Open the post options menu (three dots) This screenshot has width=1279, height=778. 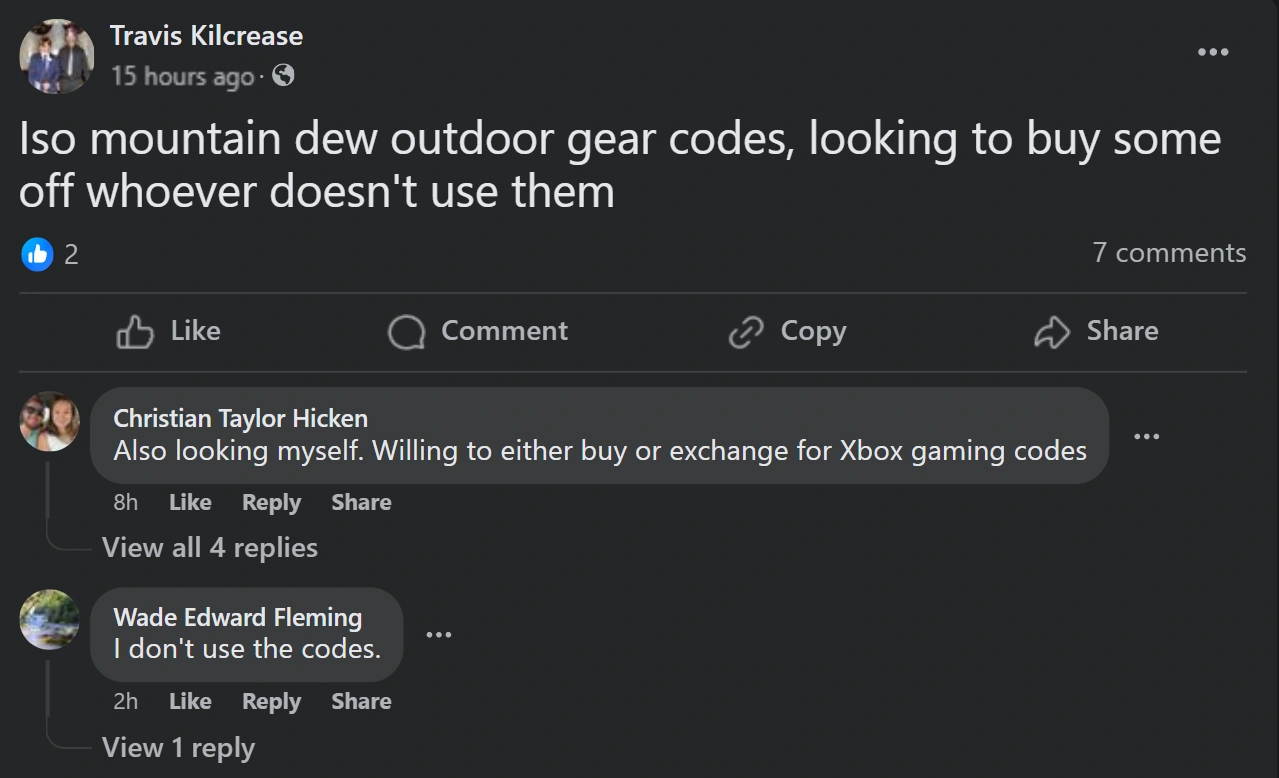1212,51
